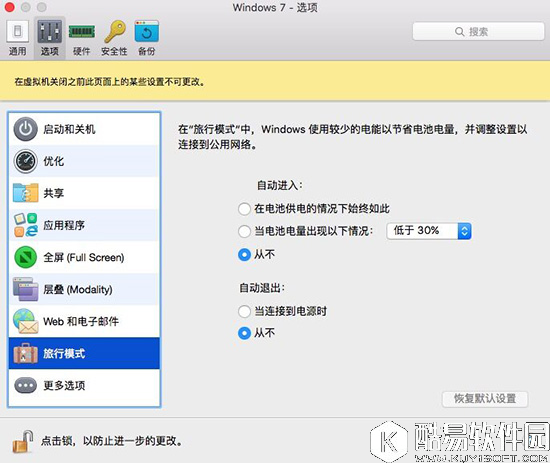This screenshot has height=463, width=550.
Task: Open the 通用 General toolbar icon
Action: tap(17, 32)
